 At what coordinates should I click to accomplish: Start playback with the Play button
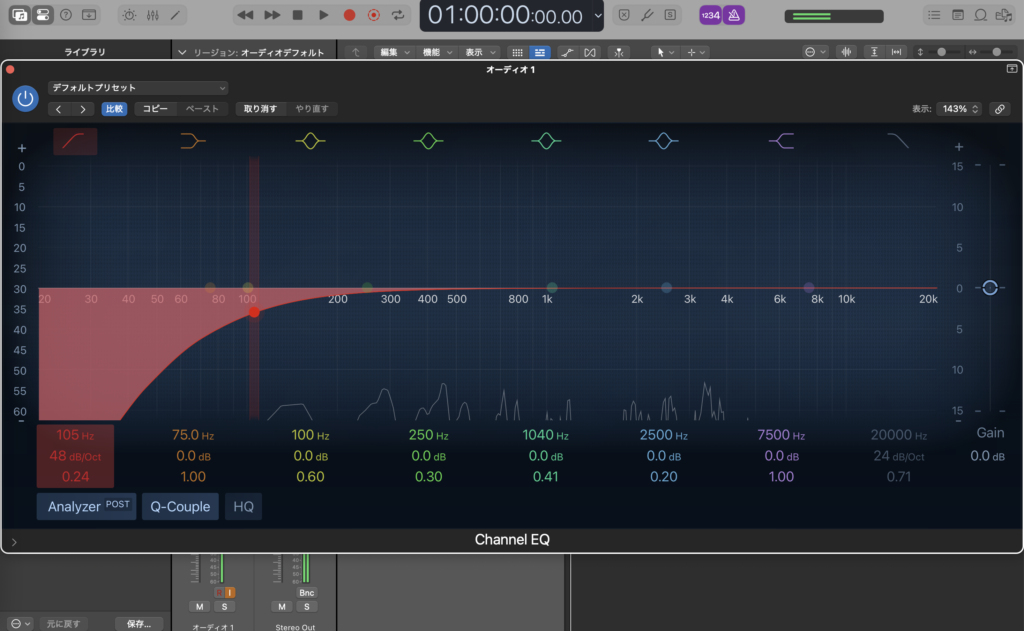(323, 15)
